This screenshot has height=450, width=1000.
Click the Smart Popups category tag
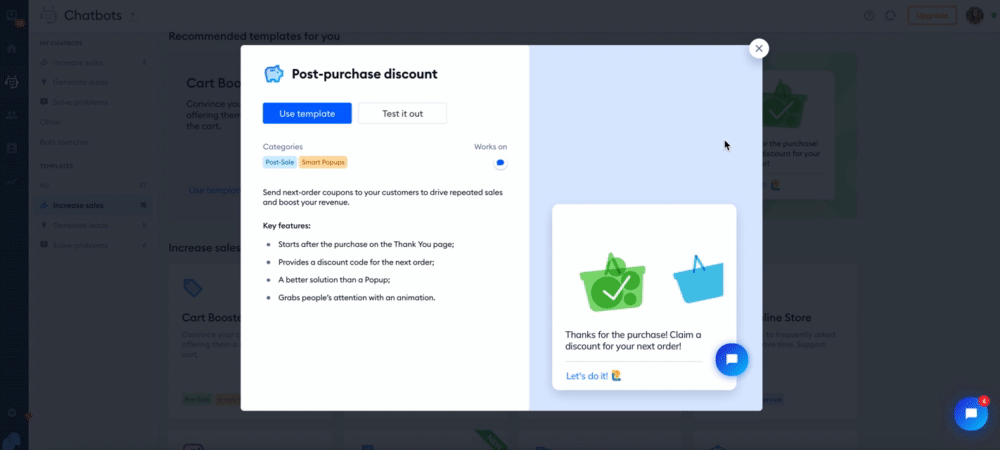tap(323, 163)
